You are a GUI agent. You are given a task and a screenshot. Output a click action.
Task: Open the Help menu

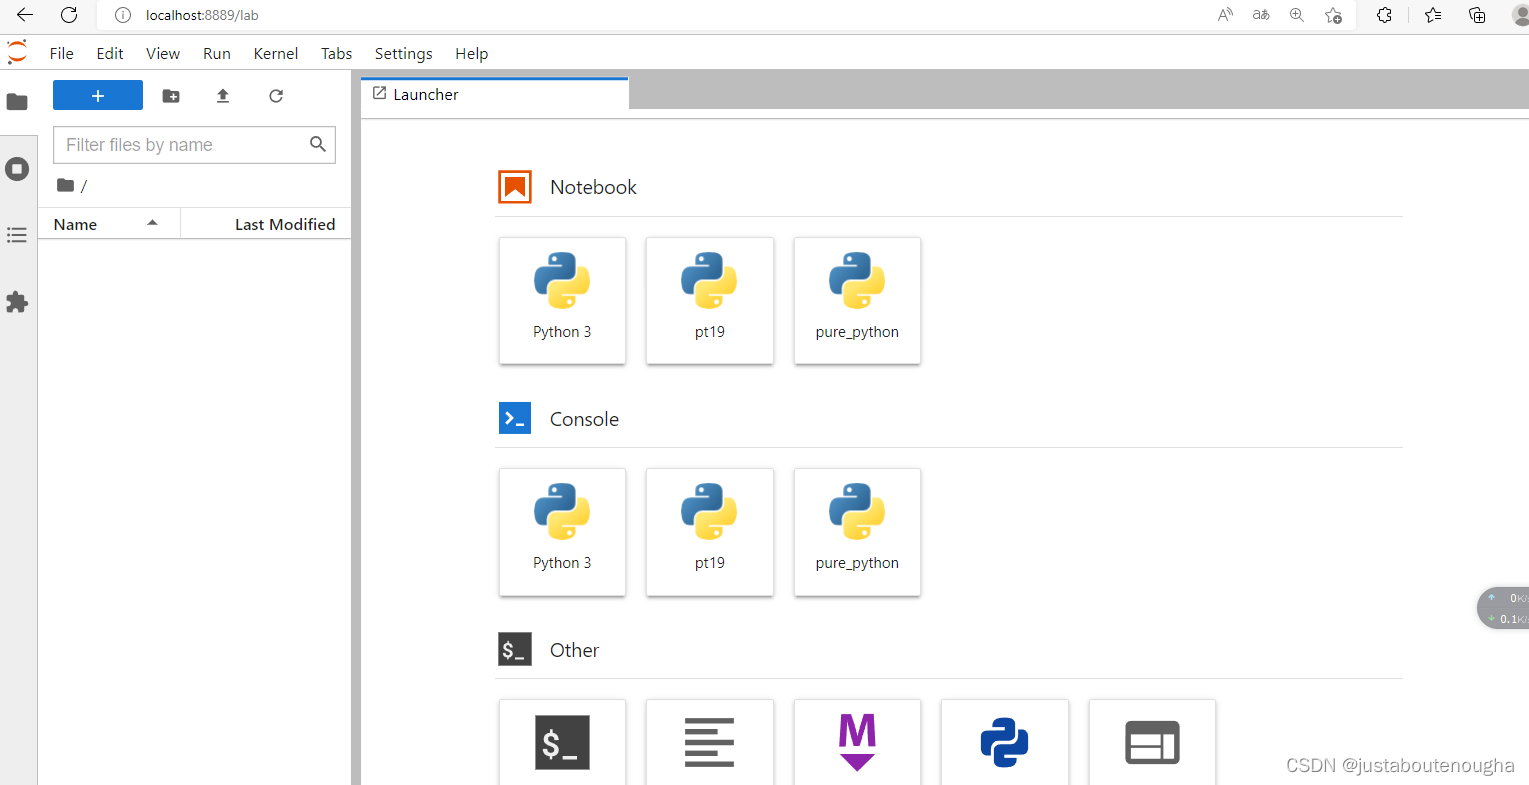[x=472, y=54]
